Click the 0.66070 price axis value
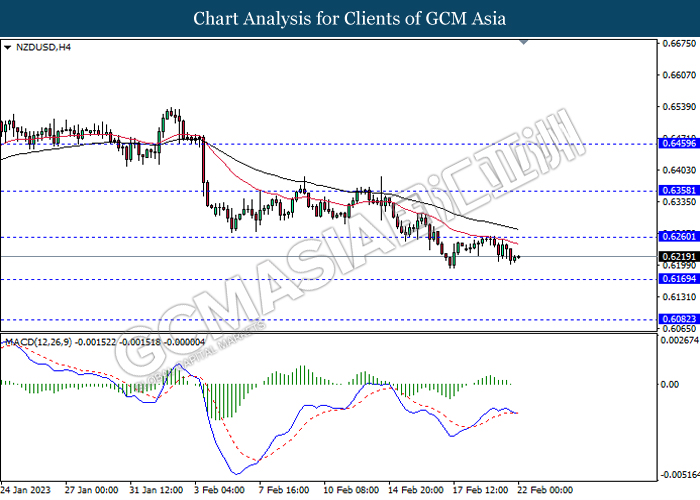This screenshot has width=700, height=500. coord(679,75)
